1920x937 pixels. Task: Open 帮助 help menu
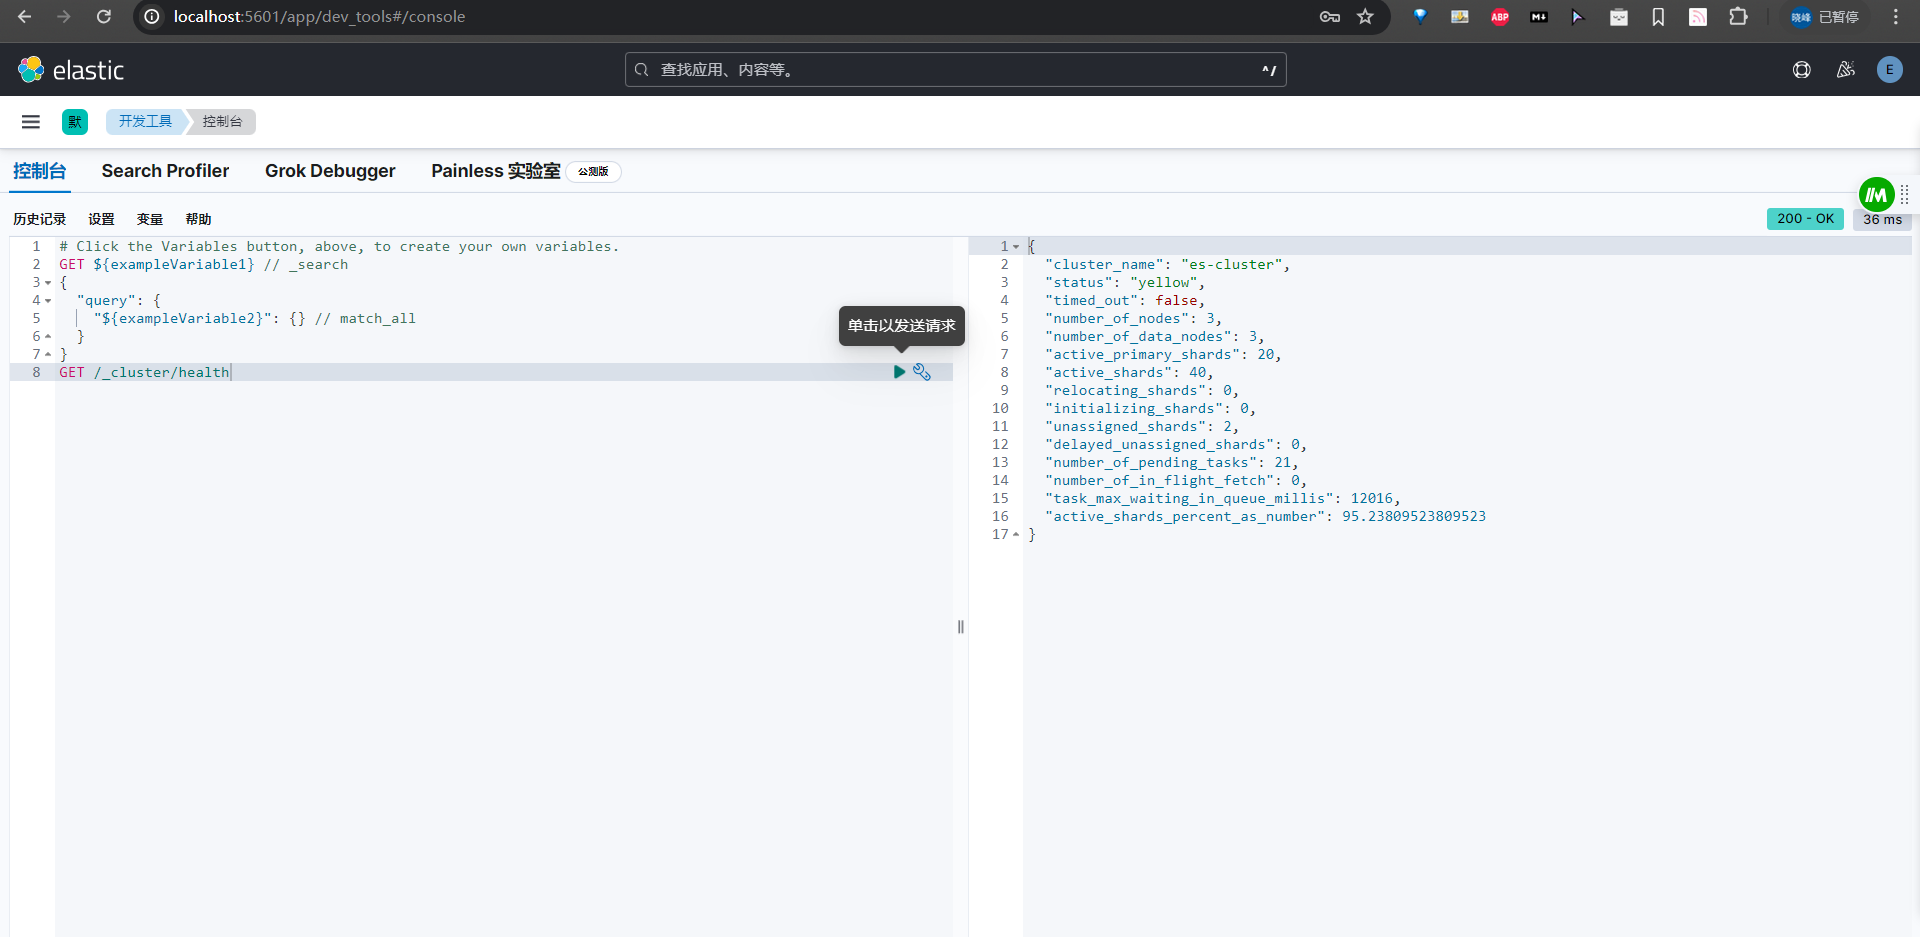[198, 219]
